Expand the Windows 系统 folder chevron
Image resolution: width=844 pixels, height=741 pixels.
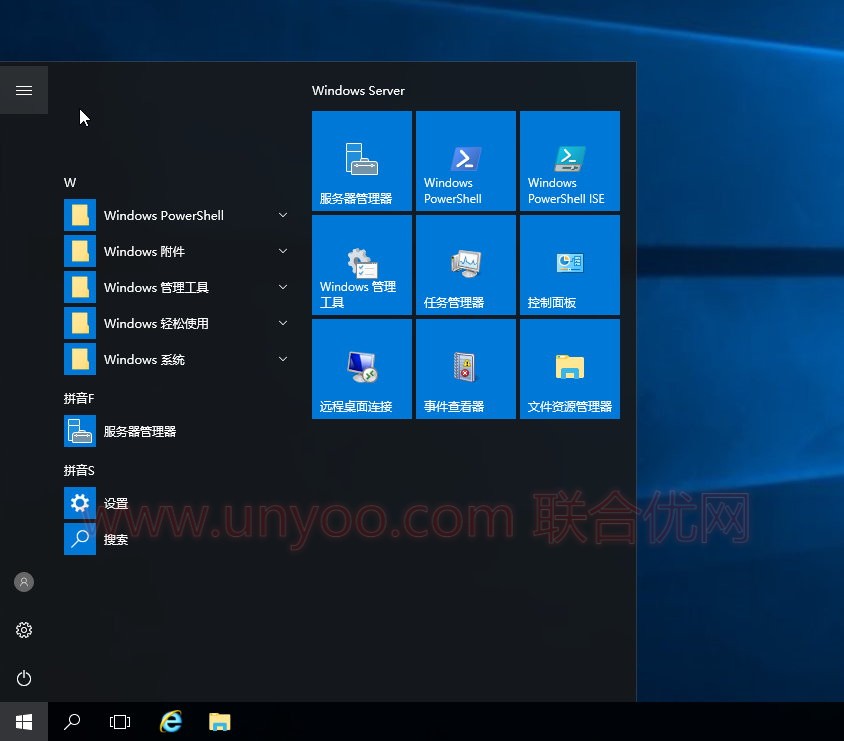[x=283, y=359]
